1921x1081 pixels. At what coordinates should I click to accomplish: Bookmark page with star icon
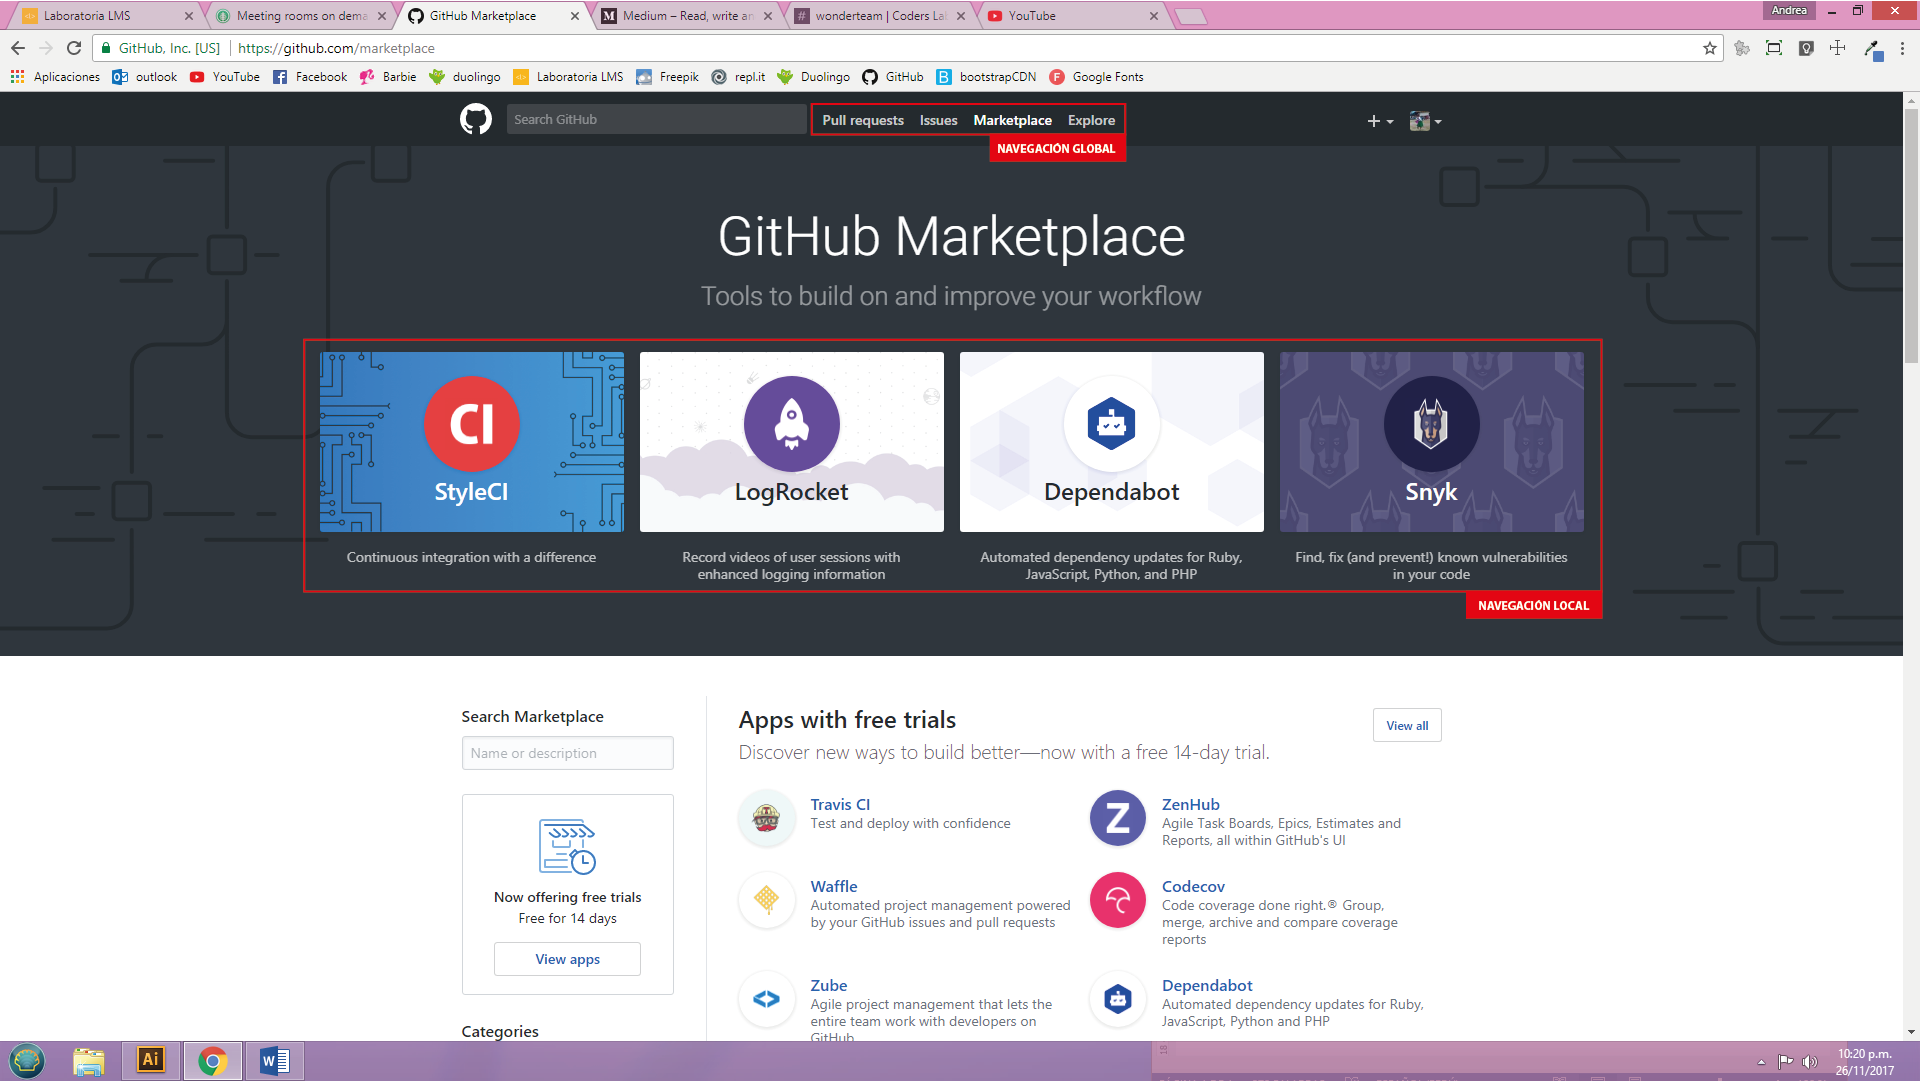coord(1710,48)
